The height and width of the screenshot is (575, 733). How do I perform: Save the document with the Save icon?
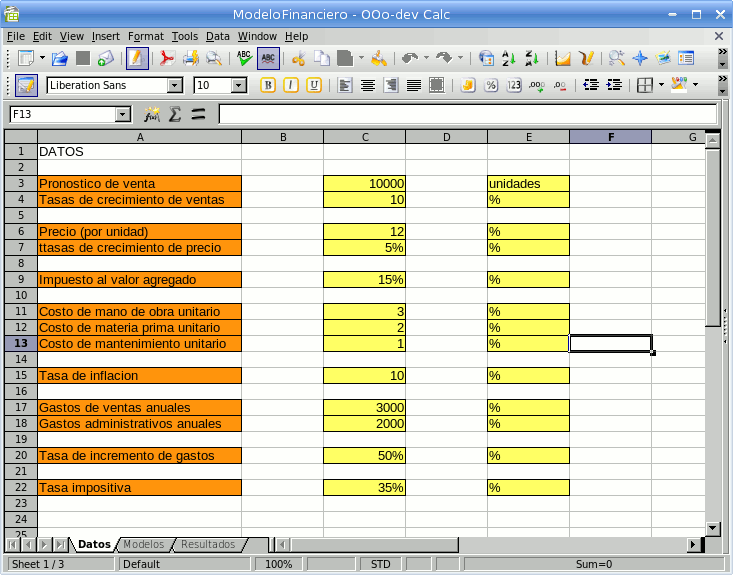click(x=83, y=58)
